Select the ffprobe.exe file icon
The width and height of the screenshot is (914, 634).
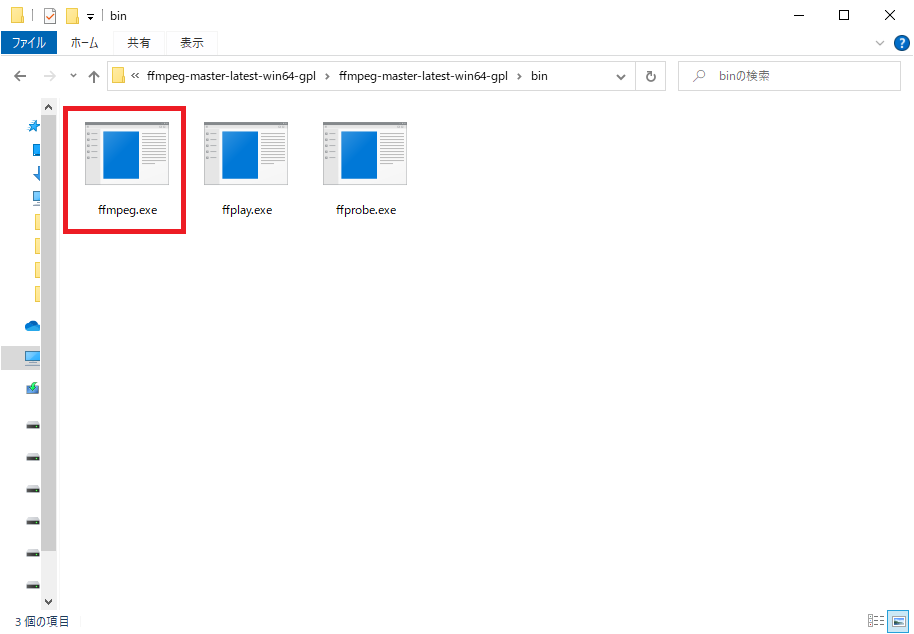click(x=365, y=153)
